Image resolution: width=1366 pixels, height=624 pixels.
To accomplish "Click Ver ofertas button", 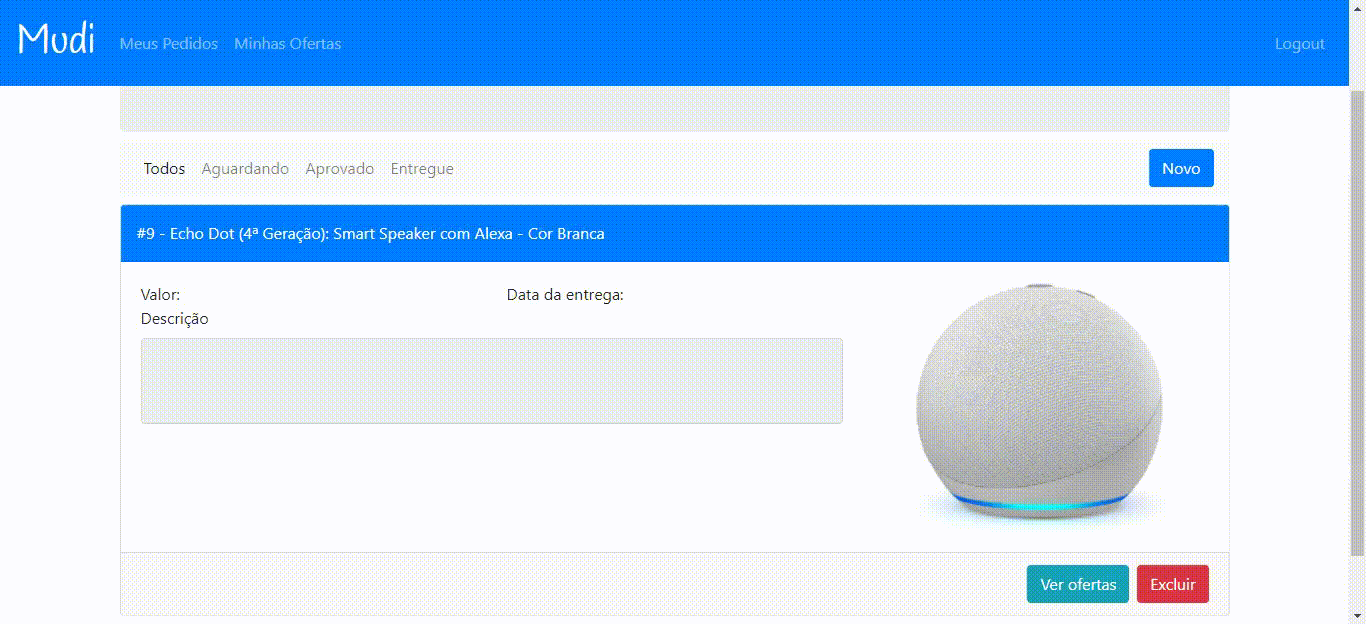I will (1078, 584).
